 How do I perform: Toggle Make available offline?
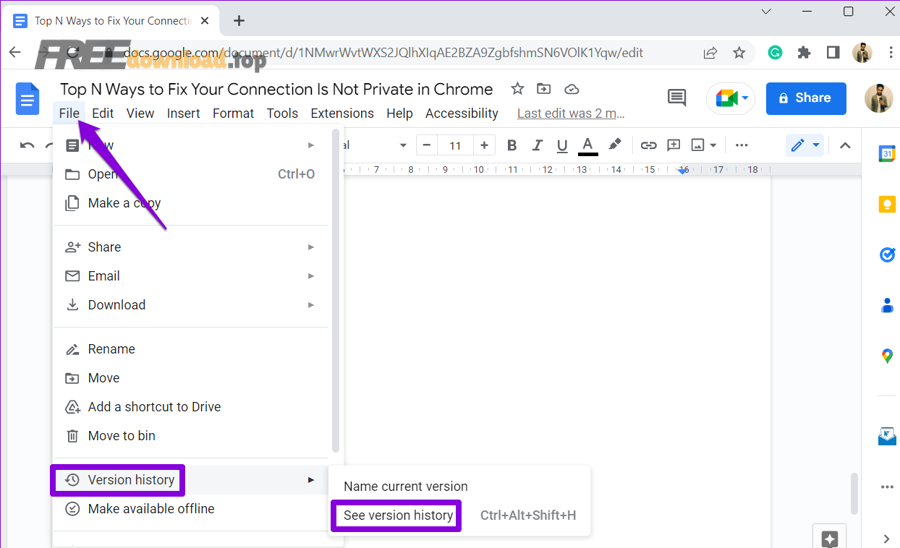coord(192,508)
